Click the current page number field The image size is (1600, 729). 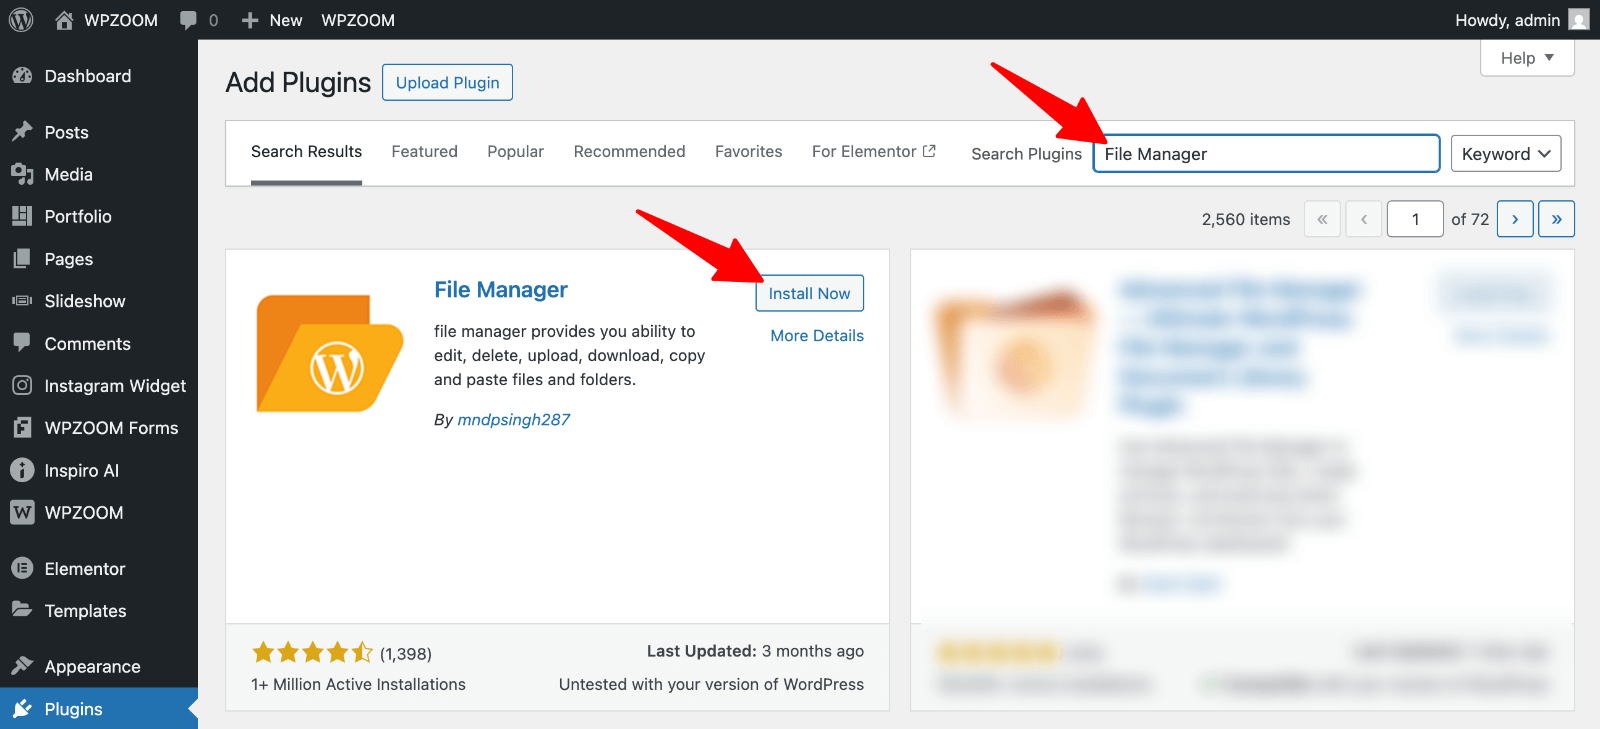[x=1415, y=219]
